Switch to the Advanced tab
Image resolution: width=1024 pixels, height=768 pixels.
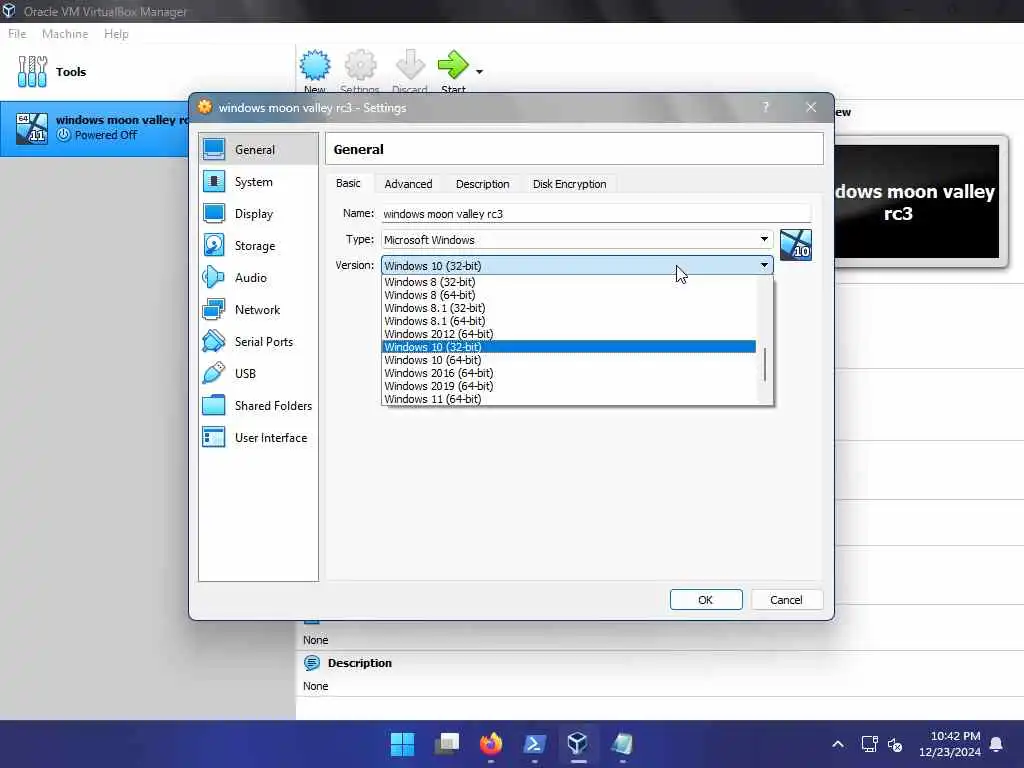click(408, 184)
